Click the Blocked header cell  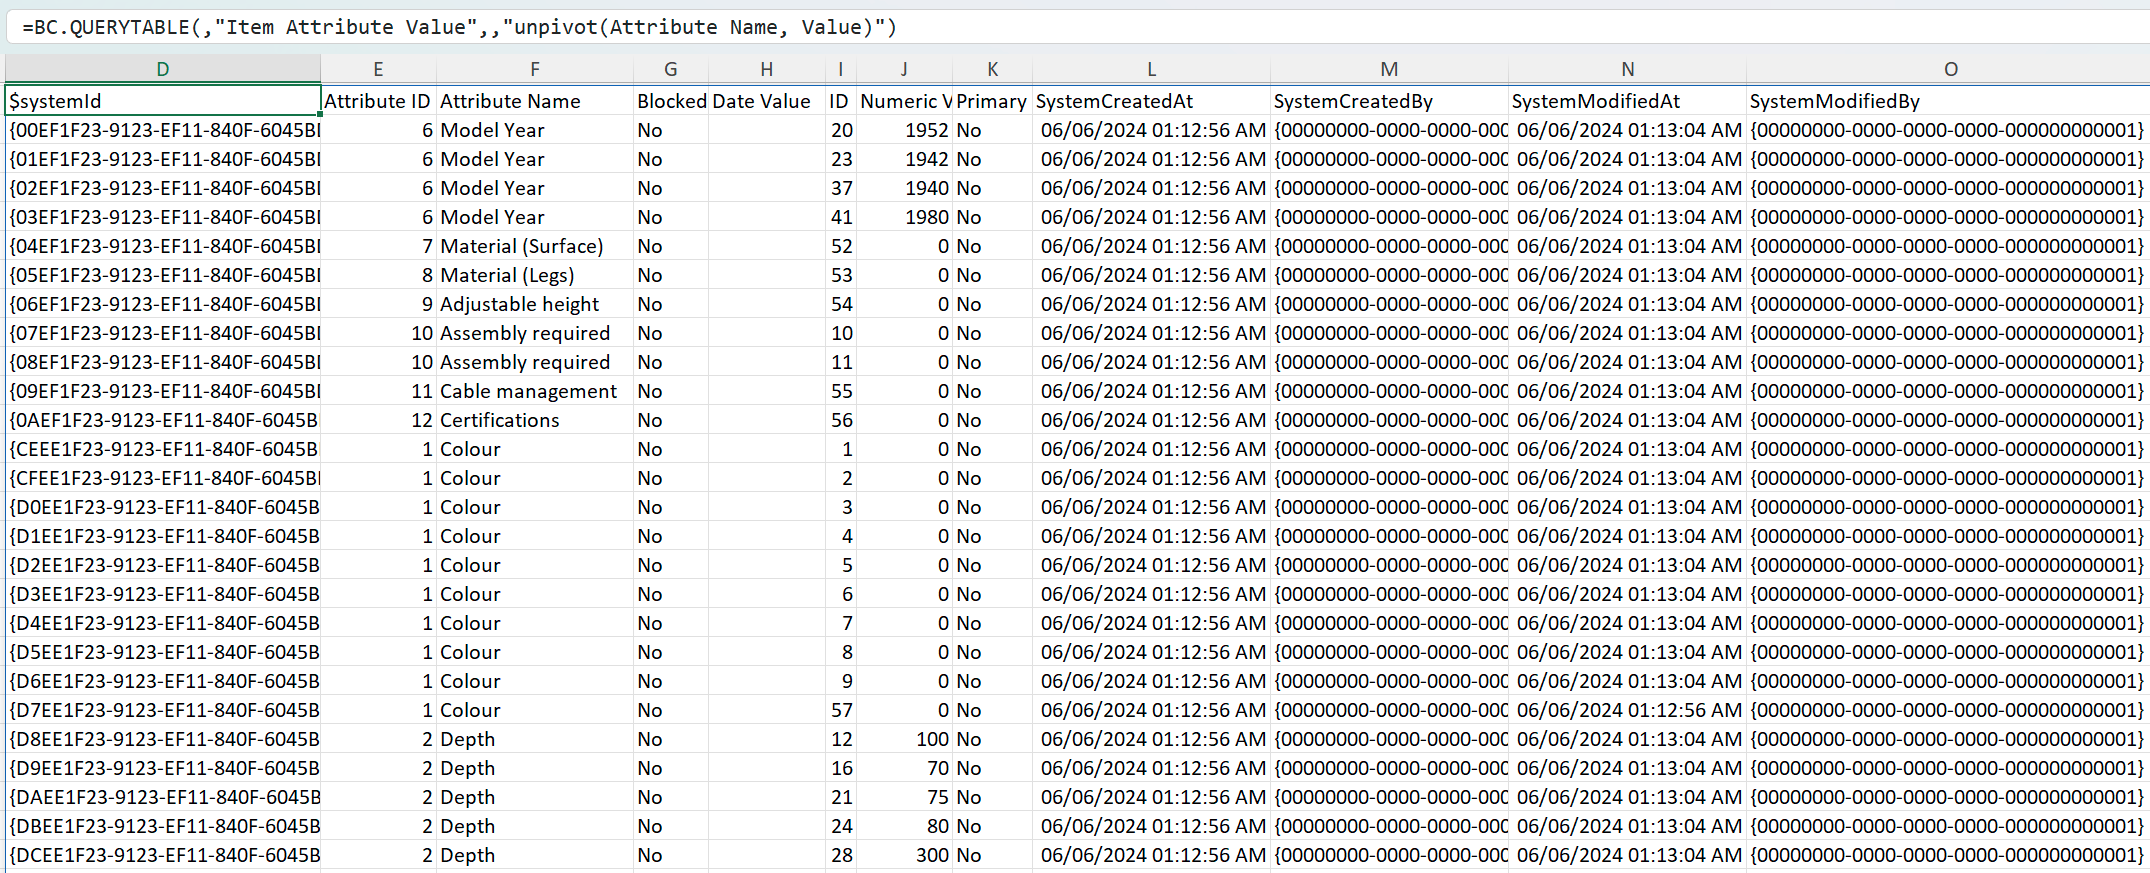click(671, 101)
